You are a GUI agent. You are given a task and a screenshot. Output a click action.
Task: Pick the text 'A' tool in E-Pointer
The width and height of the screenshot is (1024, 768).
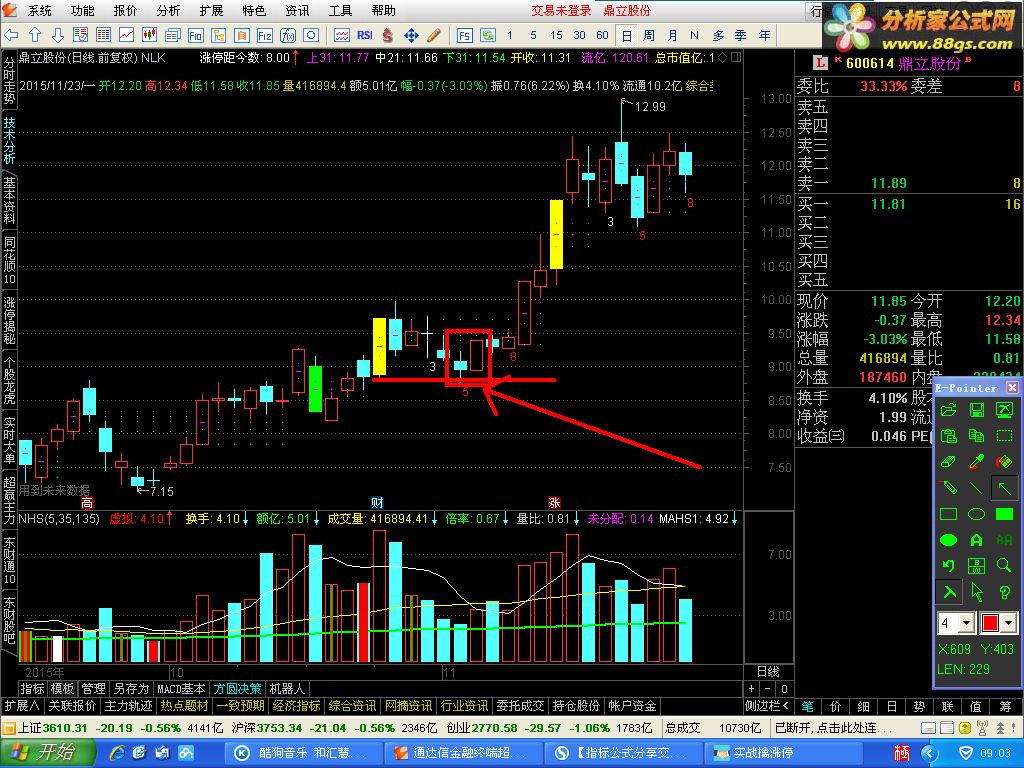(976, 540)
